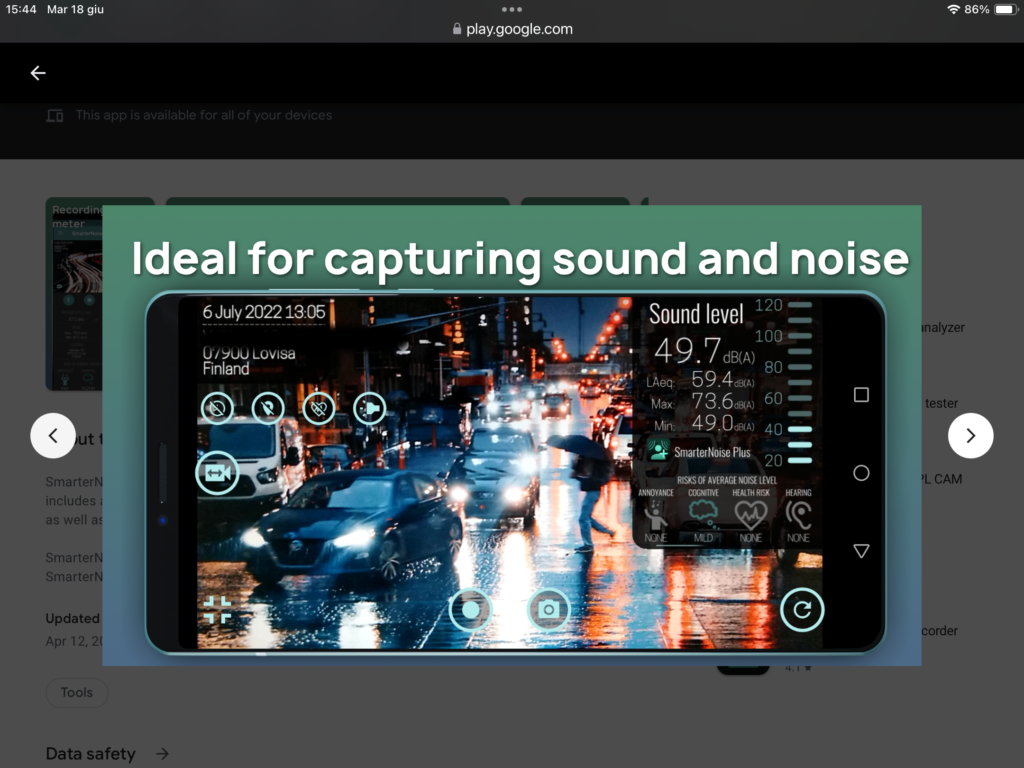This screenshot has height=768, width=1024.
Task: Click the "07900 Lovisa Finland" location text
Action: (249, 360)
